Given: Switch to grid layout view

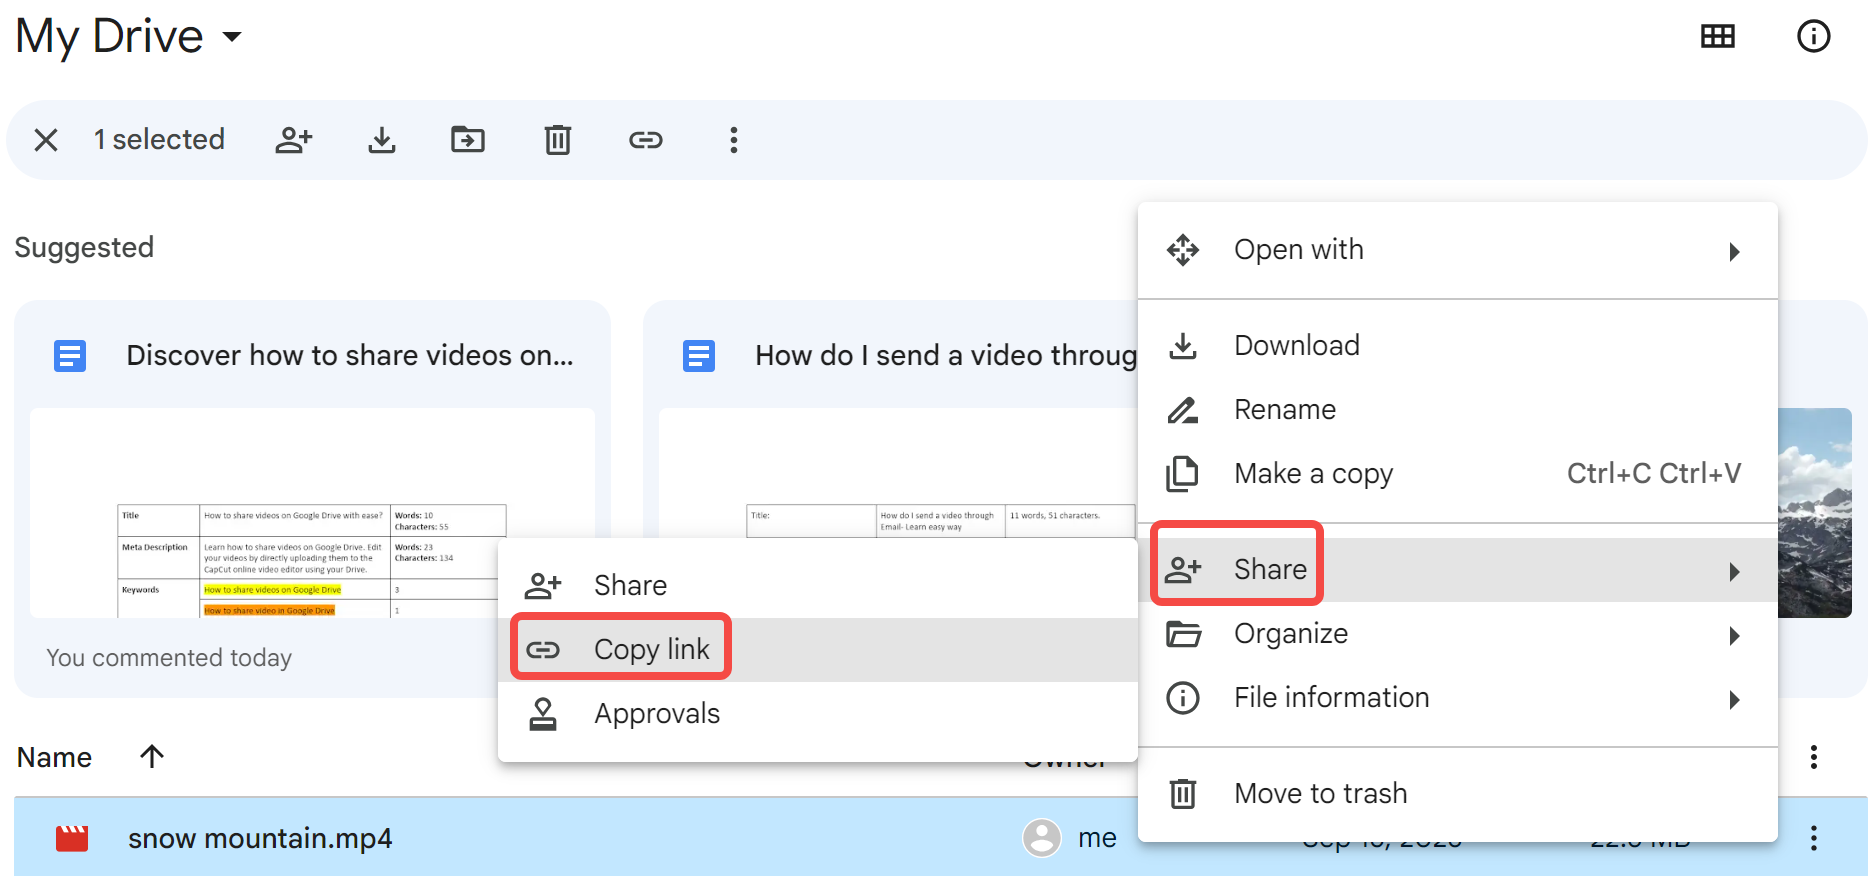Looking at the screenshot, I should 1717,37.
